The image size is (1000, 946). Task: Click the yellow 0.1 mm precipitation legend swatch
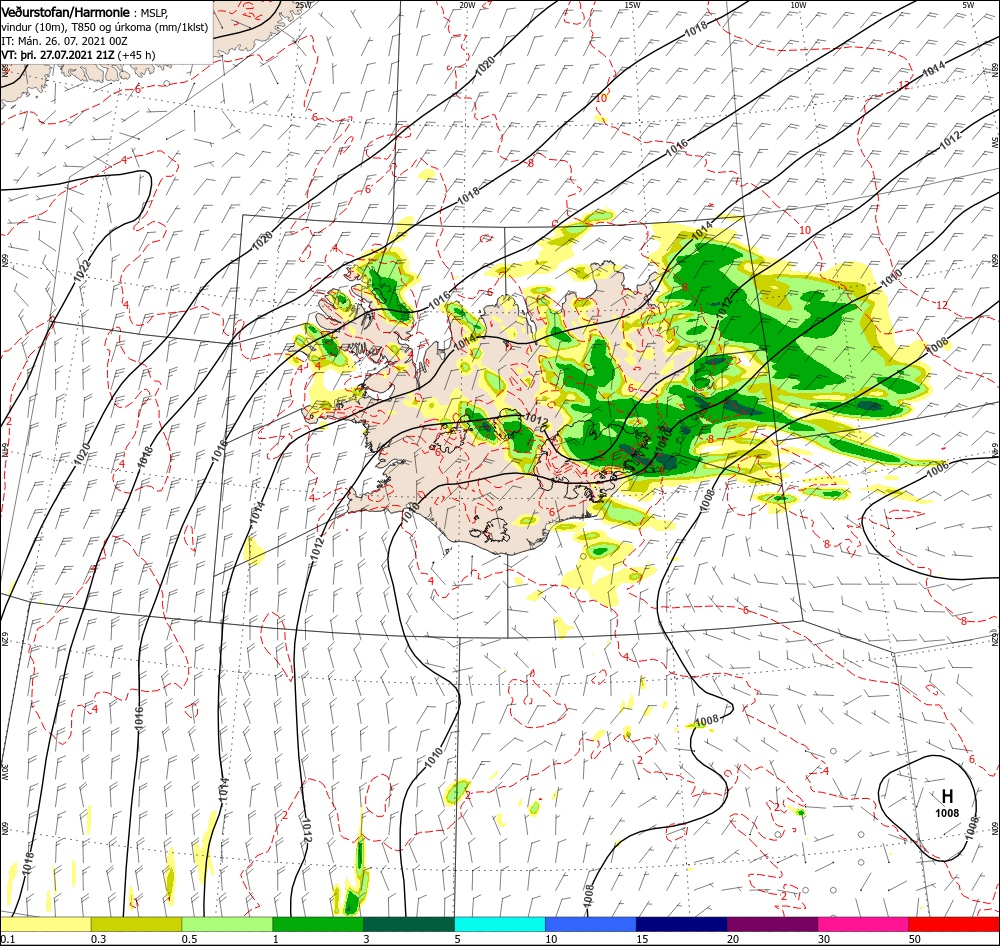[45, 924]
